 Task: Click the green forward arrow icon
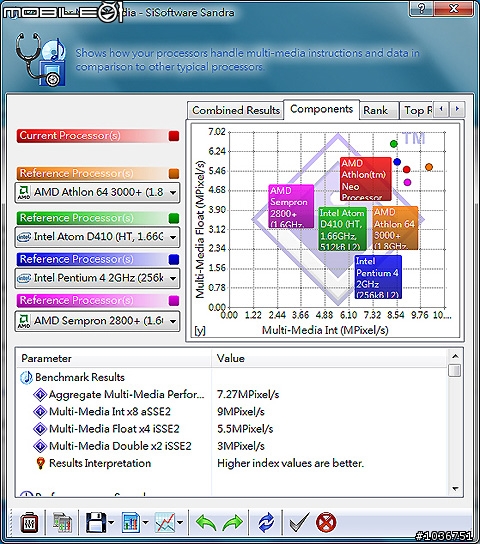tap(232, 522)
